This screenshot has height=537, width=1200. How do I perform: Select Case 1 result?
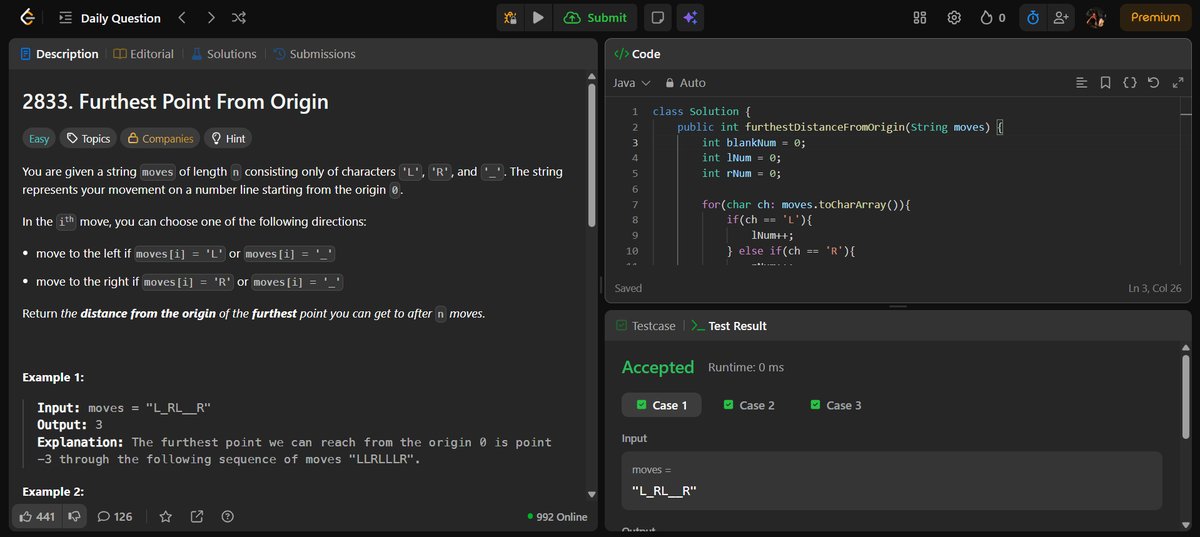tap(661, 405)
